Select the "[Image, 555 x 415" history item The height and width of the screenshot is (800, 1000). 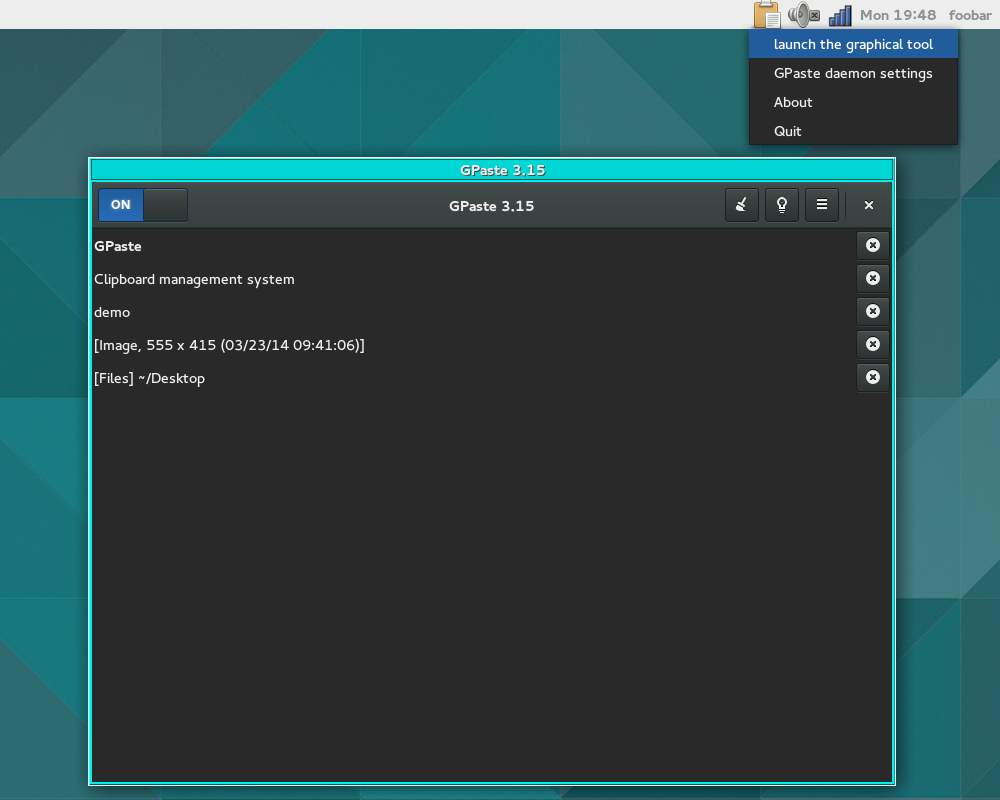pyautogui.click(x=230, y=345)
